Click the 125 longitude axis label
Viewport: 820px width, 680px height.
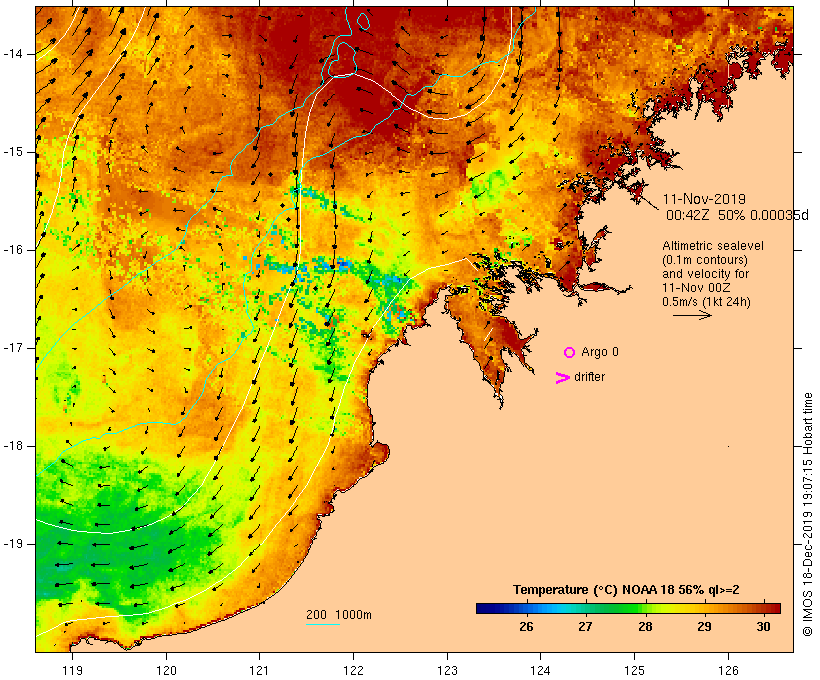(x=634, y=670)
